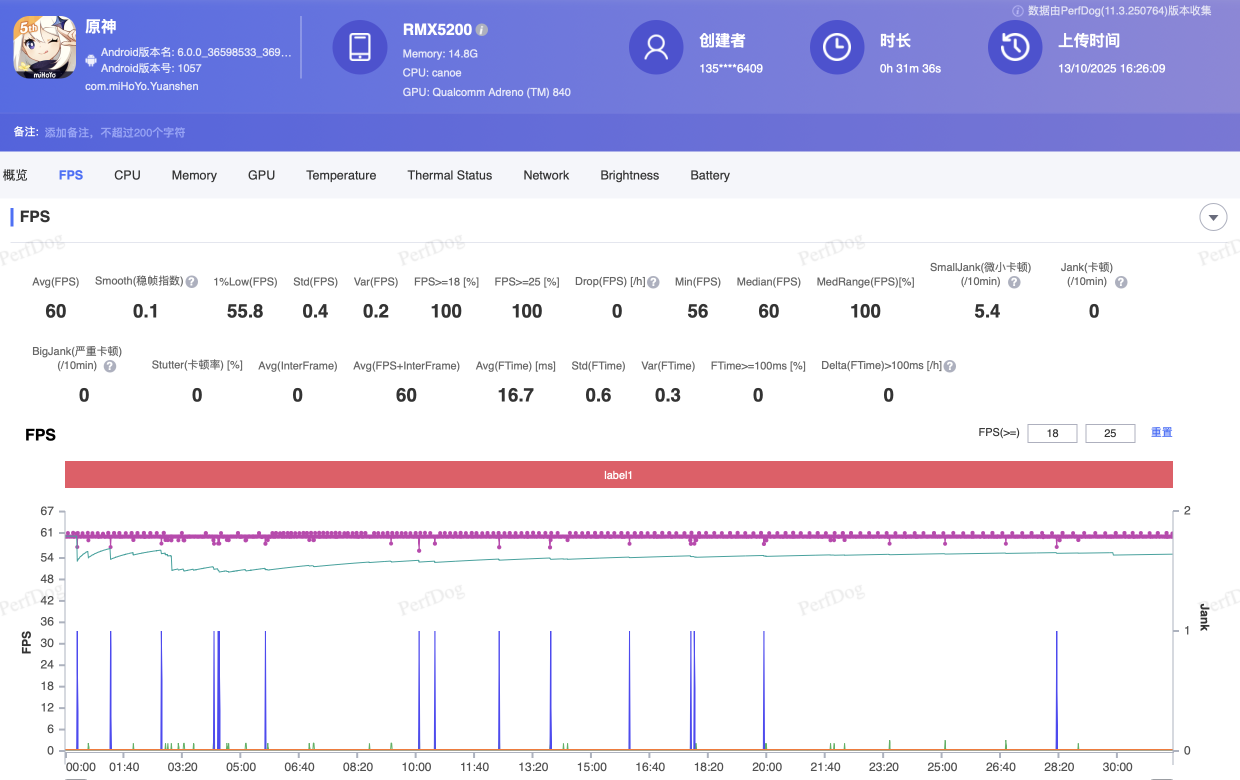1240x780 pixels.
Task: Click the phone device icon
Action: (x=360, y=47)
